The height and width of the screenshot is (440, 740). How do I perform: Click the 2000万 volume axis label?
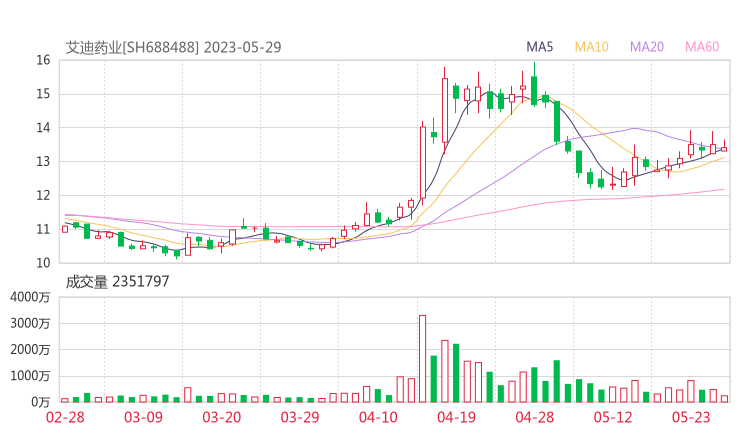(x=30, y=350)
